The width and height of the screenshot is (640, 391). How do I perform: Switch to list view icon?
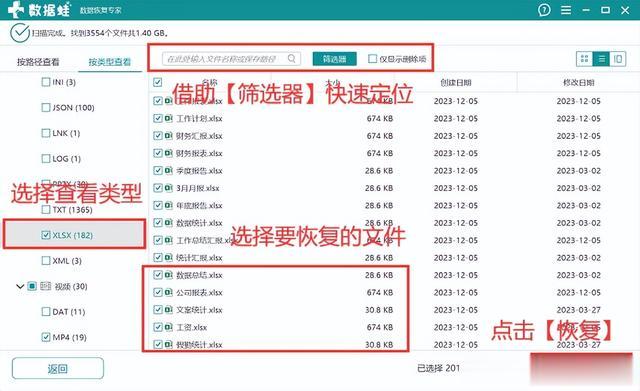coord(601,59)
